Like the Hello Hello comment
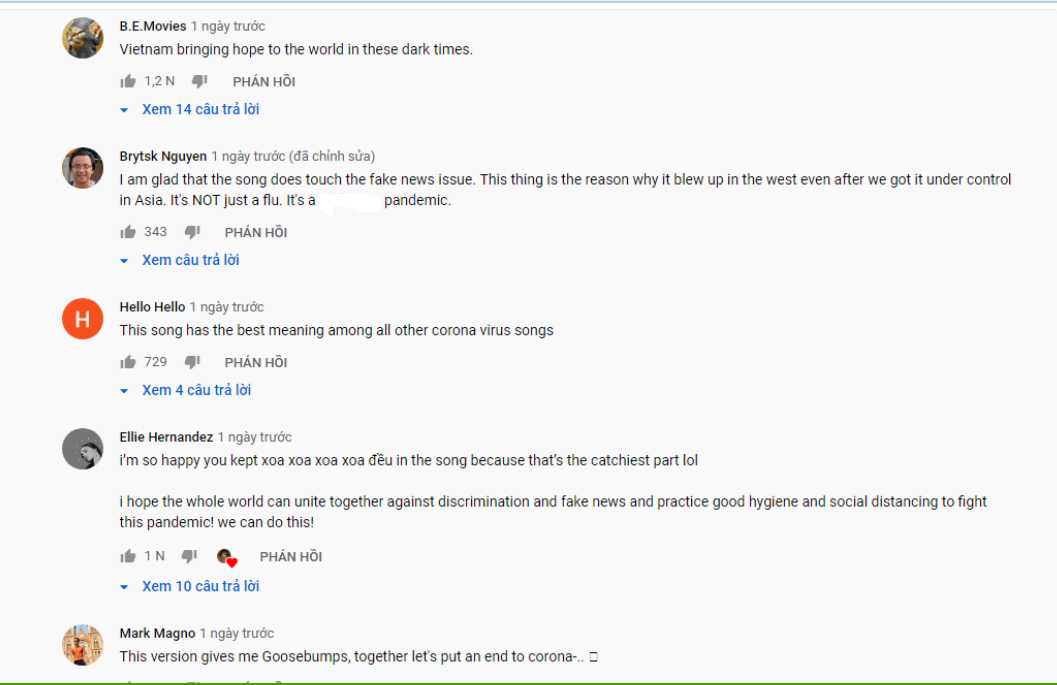Image resolution: width=1057 pixels, height=685 pixels. 128,362
